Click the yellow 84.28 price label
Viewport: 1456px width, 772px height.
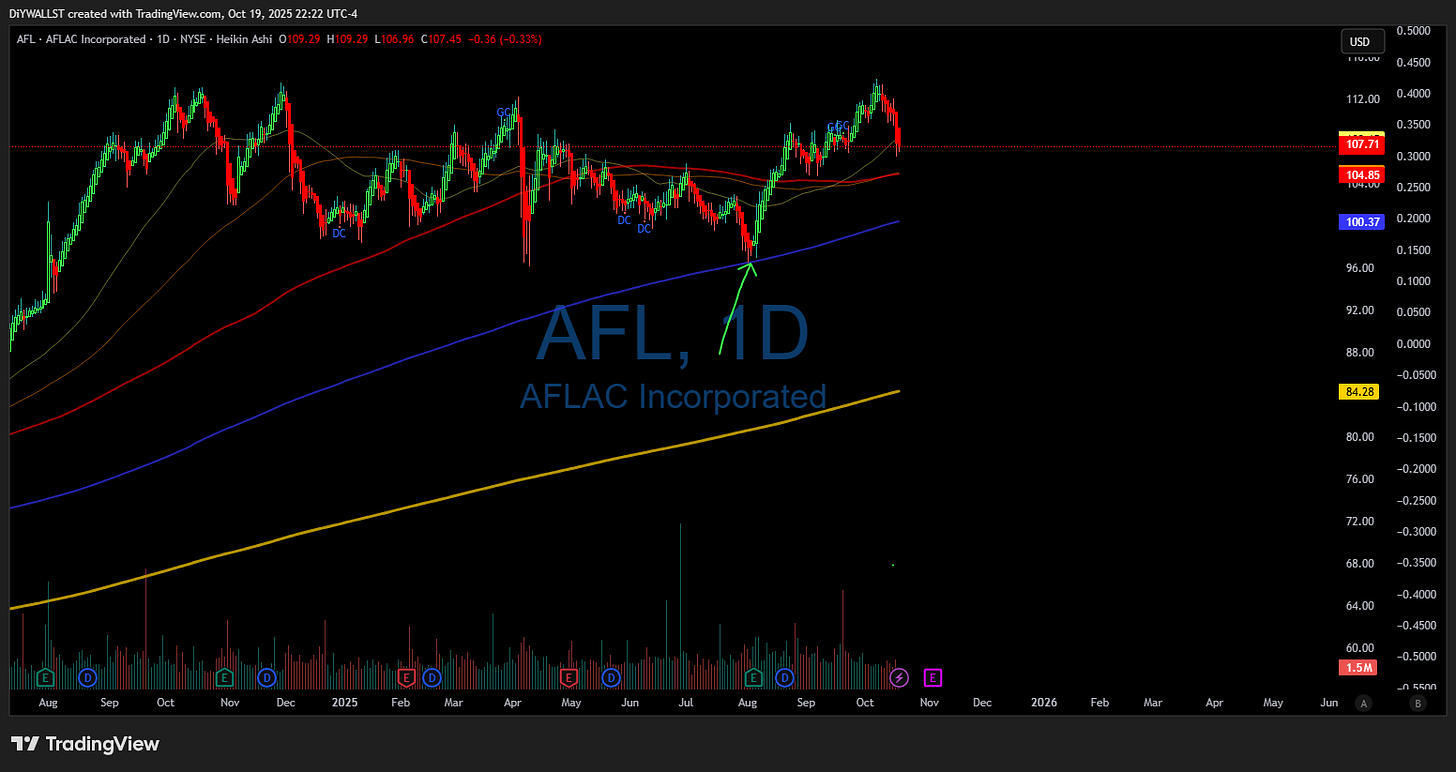1360,392
